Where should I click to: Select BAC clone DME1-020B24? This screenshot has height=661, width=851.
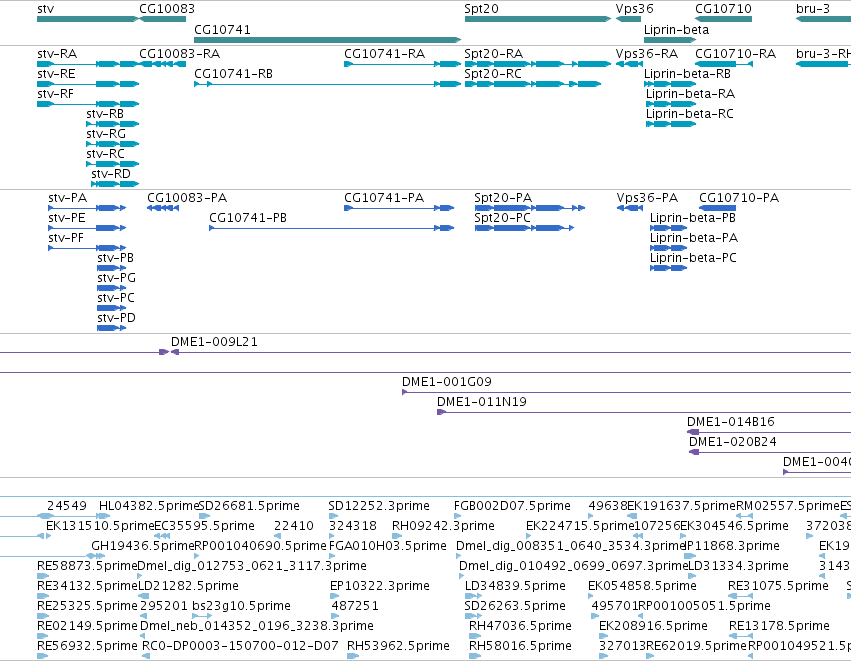pyautogui.click(x=770, y=453)
